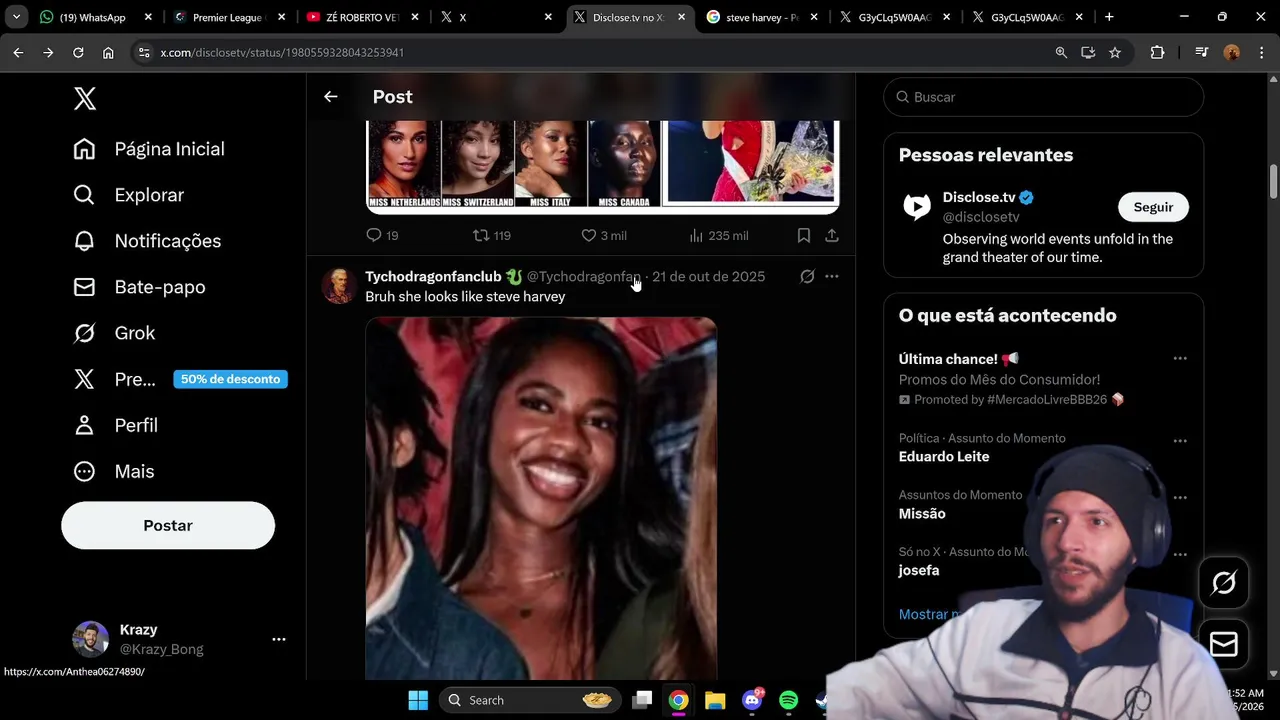Click the floating Grok button
Viewport: 1280px width, 720px height.
click(x=1224, y=583)
